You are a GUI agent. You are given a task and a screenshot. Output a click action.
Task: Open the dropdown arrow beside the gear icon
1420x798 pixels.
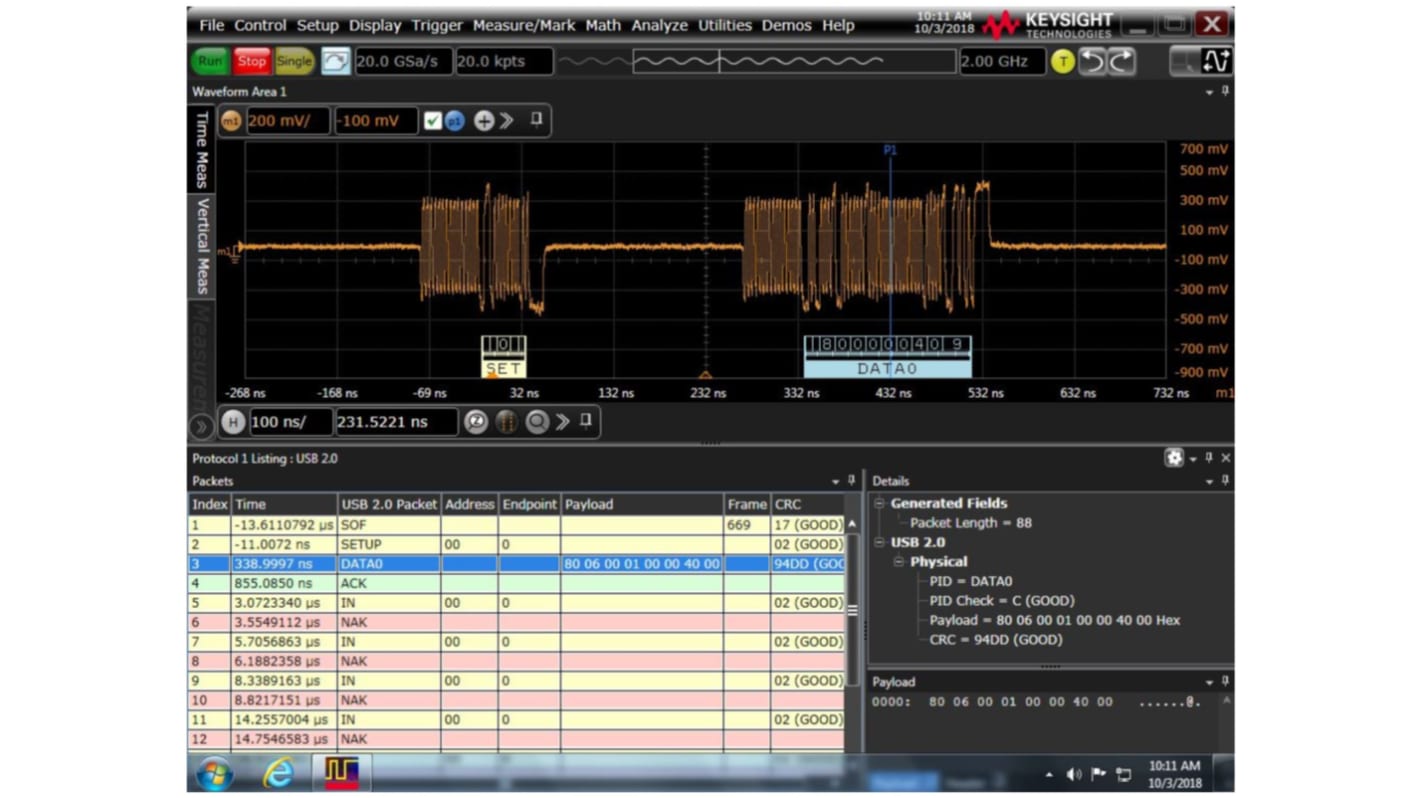click(1193, 460)
